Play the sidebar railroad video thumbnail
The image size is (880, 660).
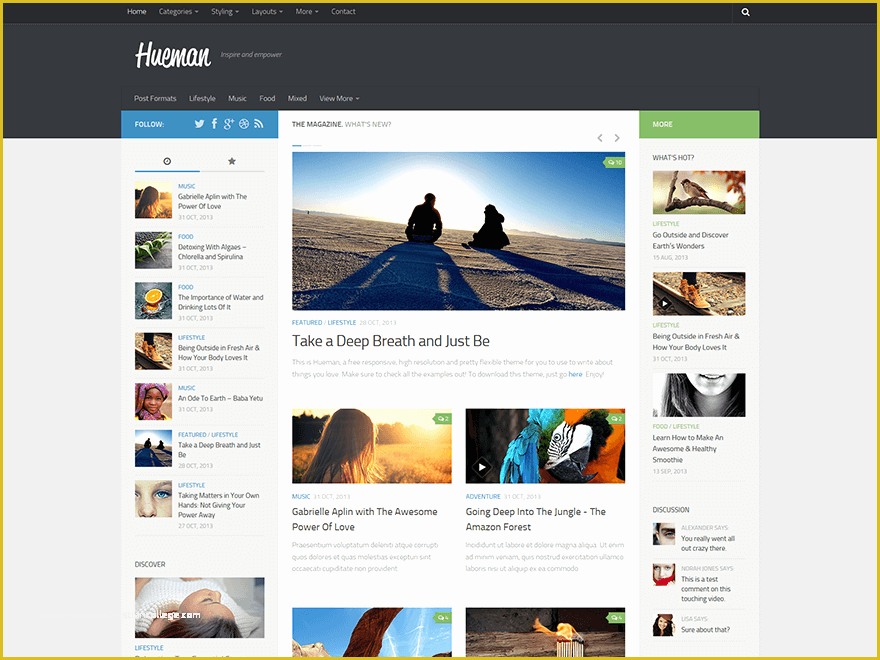click(x=664, y=303)
